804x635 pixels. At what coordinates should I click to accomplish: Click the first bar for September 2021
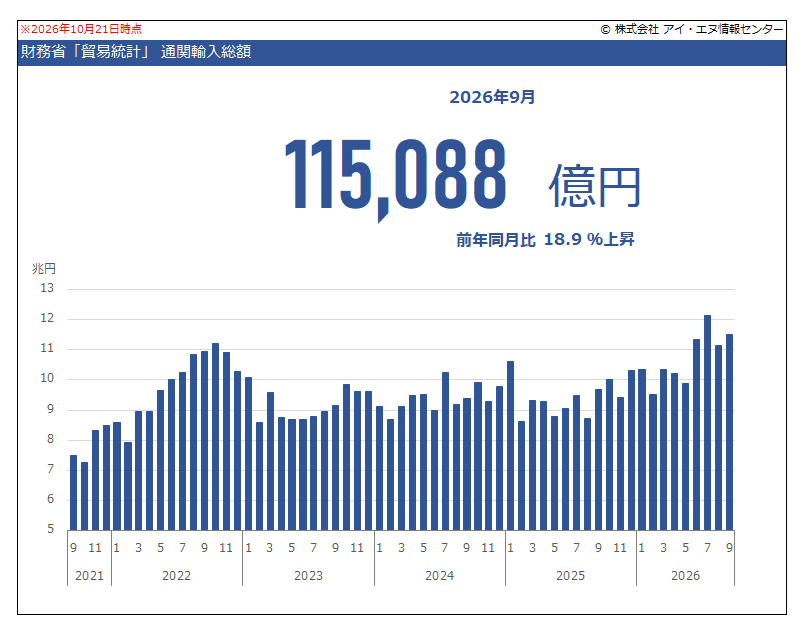pos(73,493)
